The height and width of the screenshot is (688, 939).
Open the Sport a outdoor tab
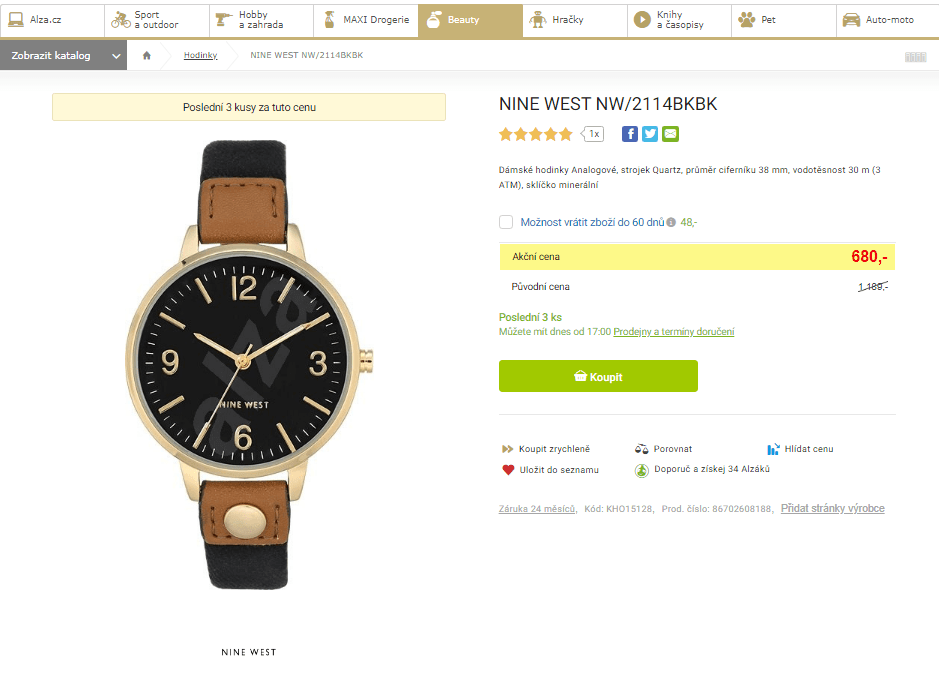157,20
